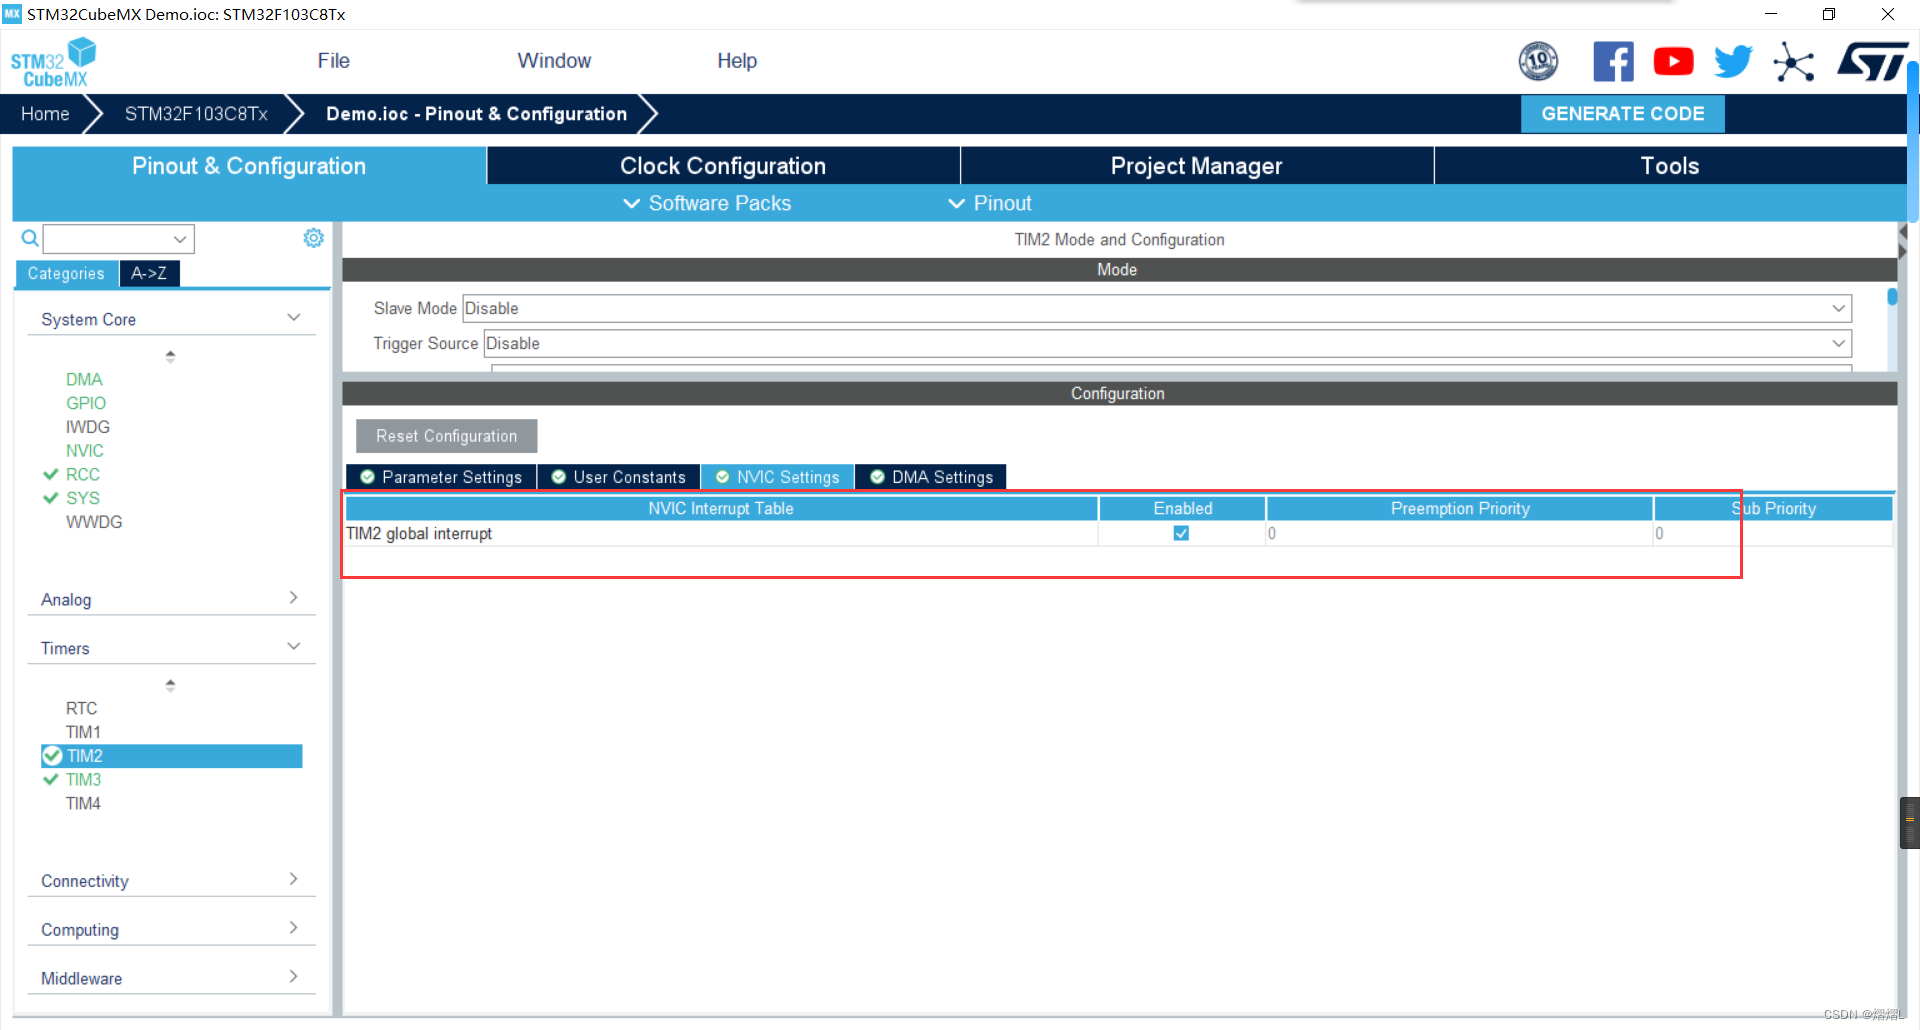Click the STM32CubeMX logo icon

pyautogui.click(x=53, y=62)
